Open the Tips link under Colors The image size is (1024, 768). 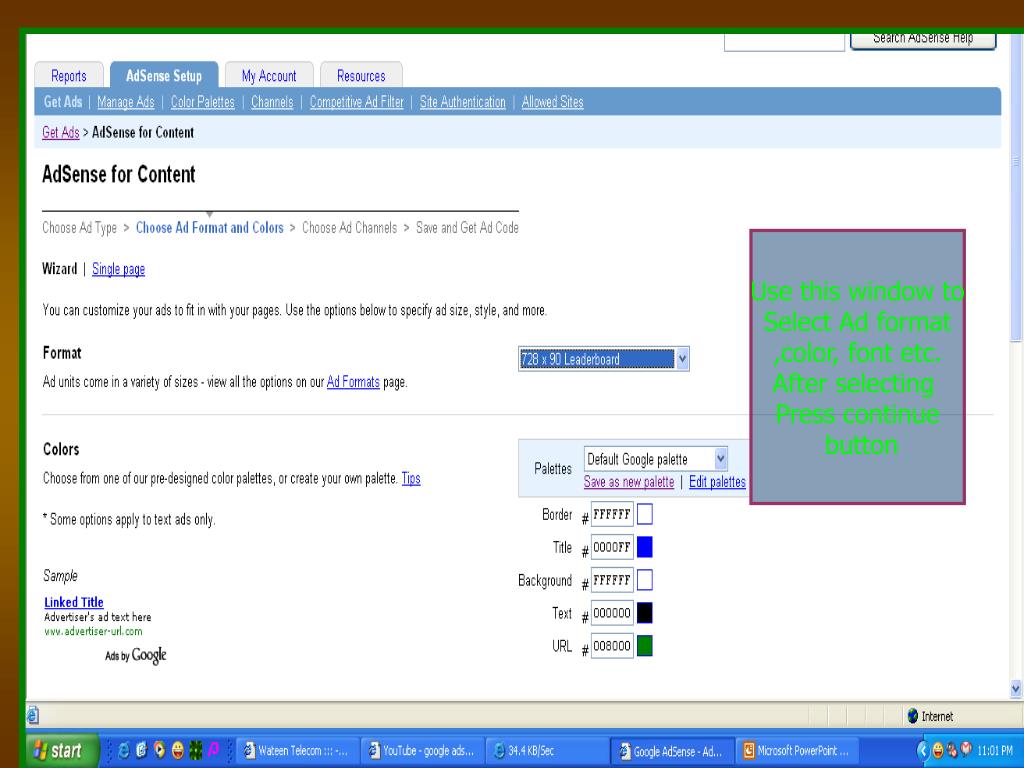411,478
